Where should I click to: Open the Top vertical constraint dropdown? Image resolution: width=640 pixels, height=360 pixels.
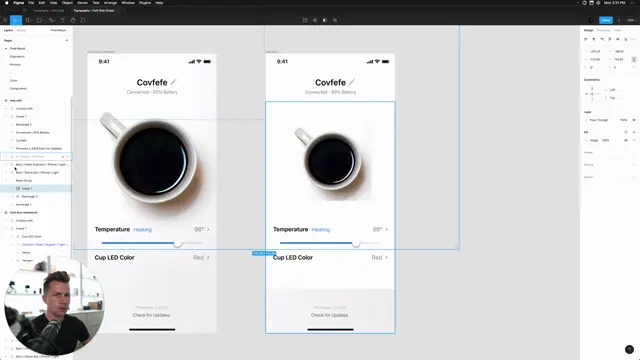coord(613,98)
